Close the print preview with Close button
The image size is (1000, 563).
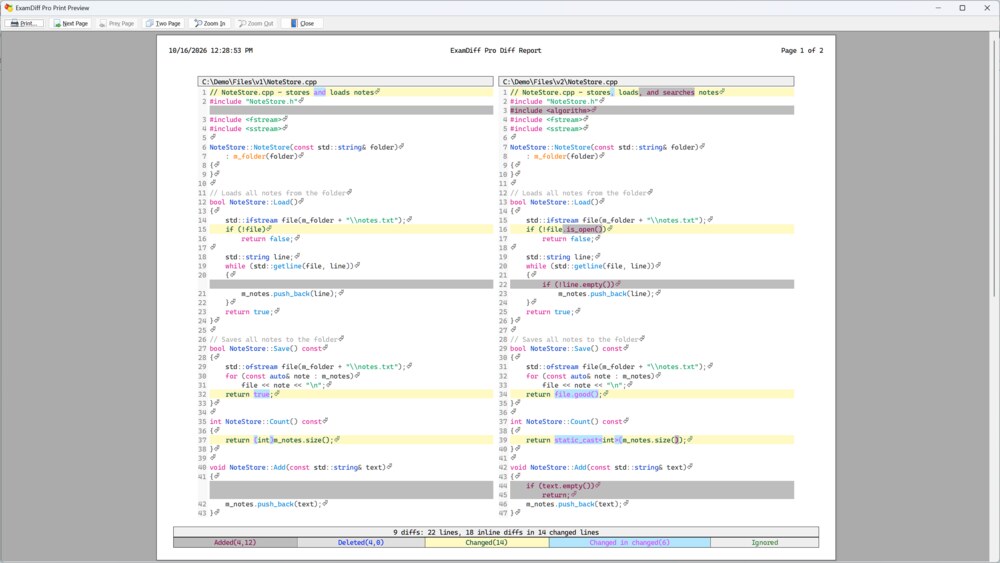pos(302,23)
